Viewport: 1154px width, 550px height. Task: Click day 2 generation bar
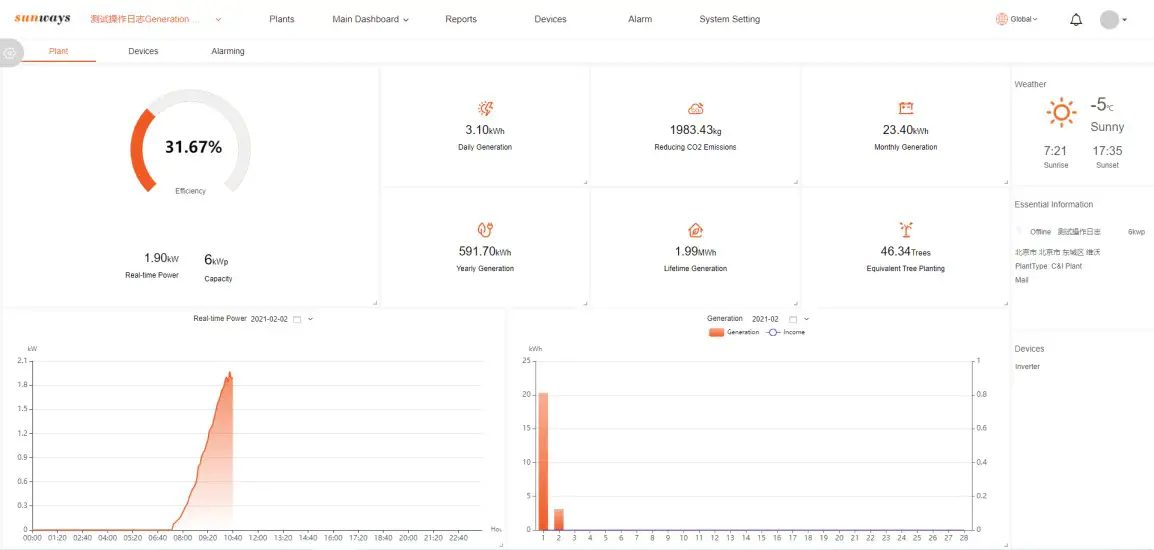tap(559, 519)
